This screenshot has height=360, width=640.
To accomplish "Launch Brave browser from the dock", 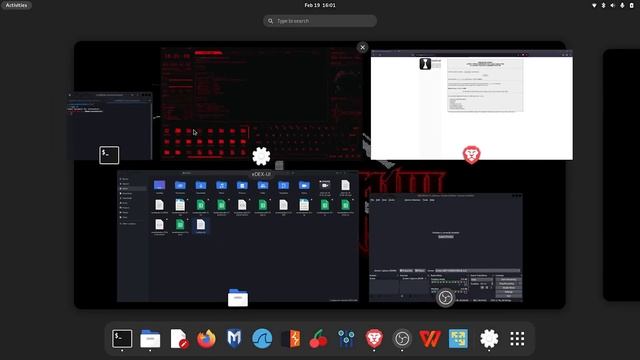I will (374, 339).
